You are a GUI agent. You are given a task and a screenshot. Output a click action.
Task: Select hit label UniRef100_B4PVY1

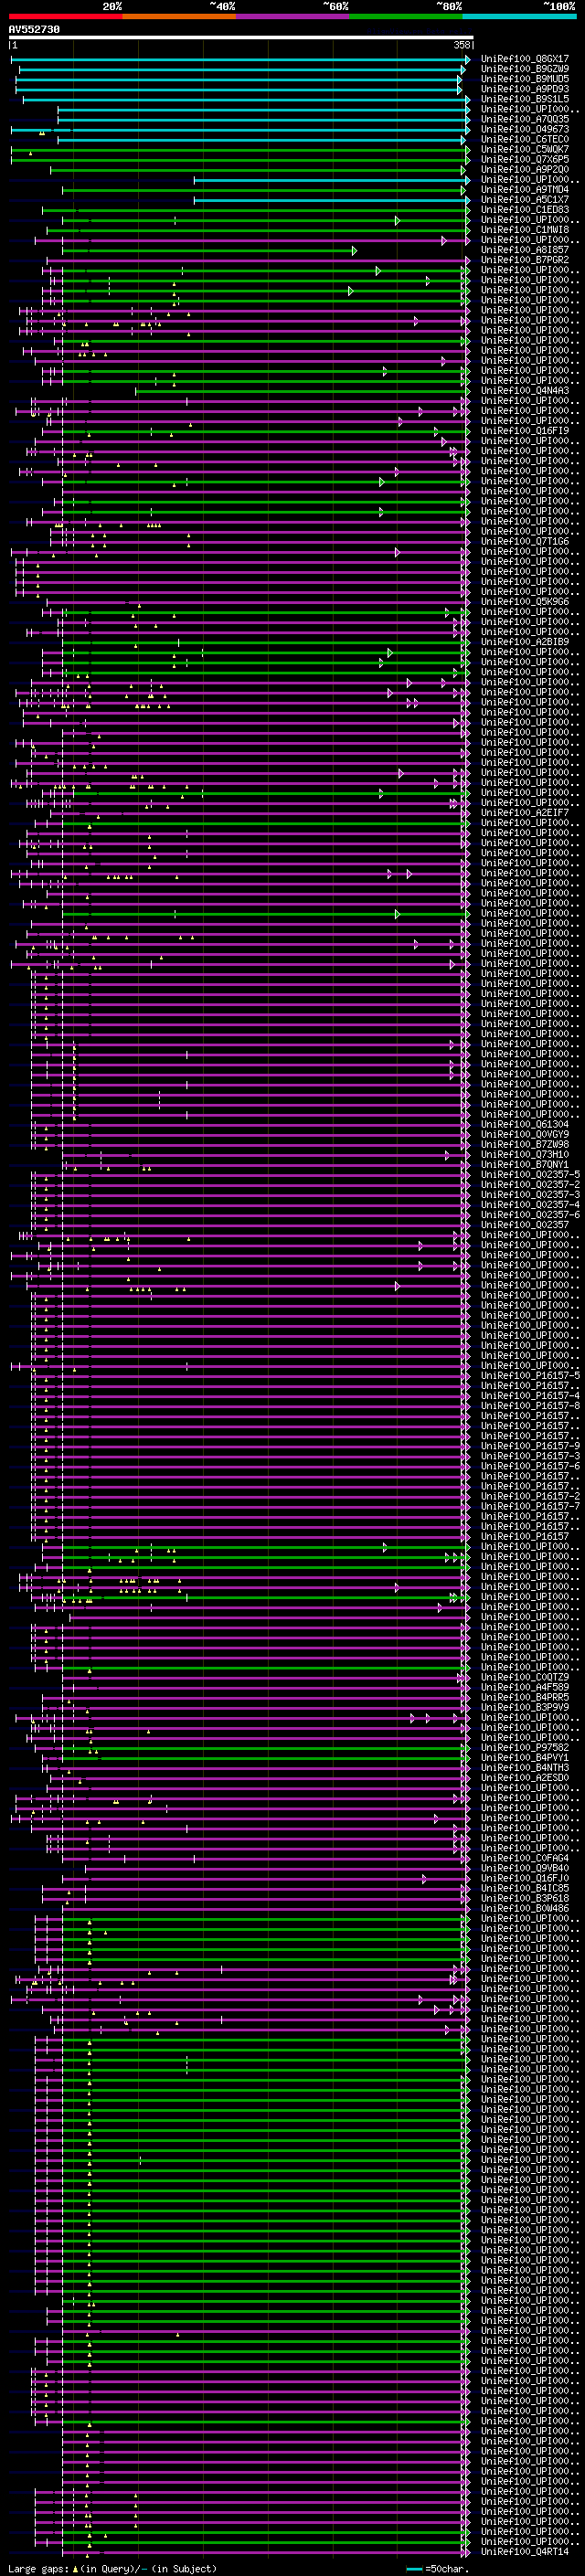[x=525, y=1757]
